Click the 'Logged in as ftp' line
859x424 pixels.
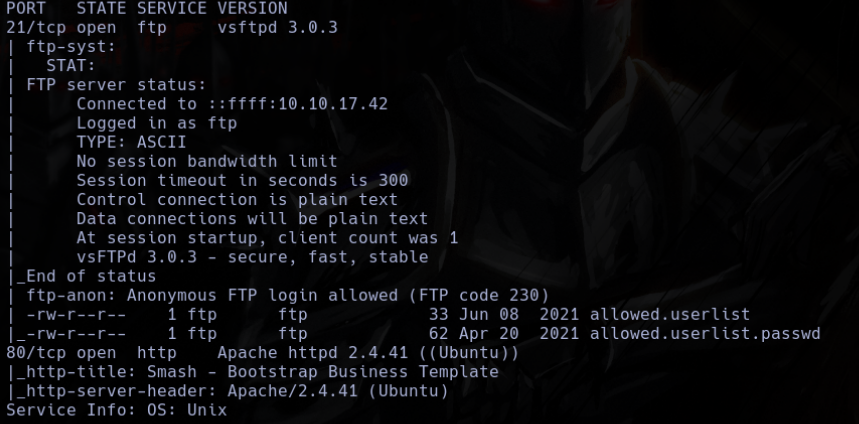pos(156,123)
